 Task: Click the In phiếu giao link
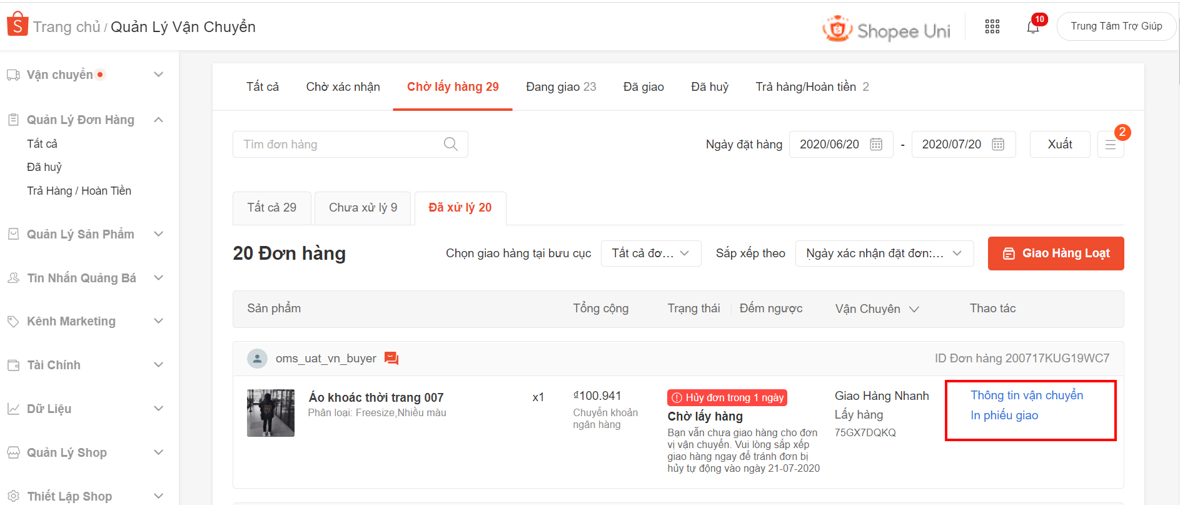pyautogui.click(x=1004, y=415)
